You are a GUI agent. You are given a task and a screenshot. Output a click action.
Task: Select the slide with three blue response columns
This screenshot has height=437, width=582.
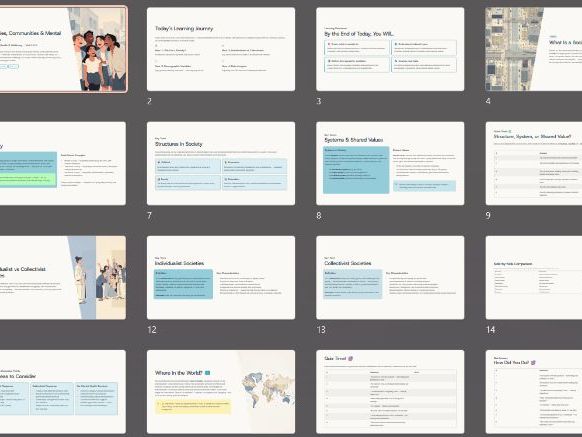click(x=63, y=392)
